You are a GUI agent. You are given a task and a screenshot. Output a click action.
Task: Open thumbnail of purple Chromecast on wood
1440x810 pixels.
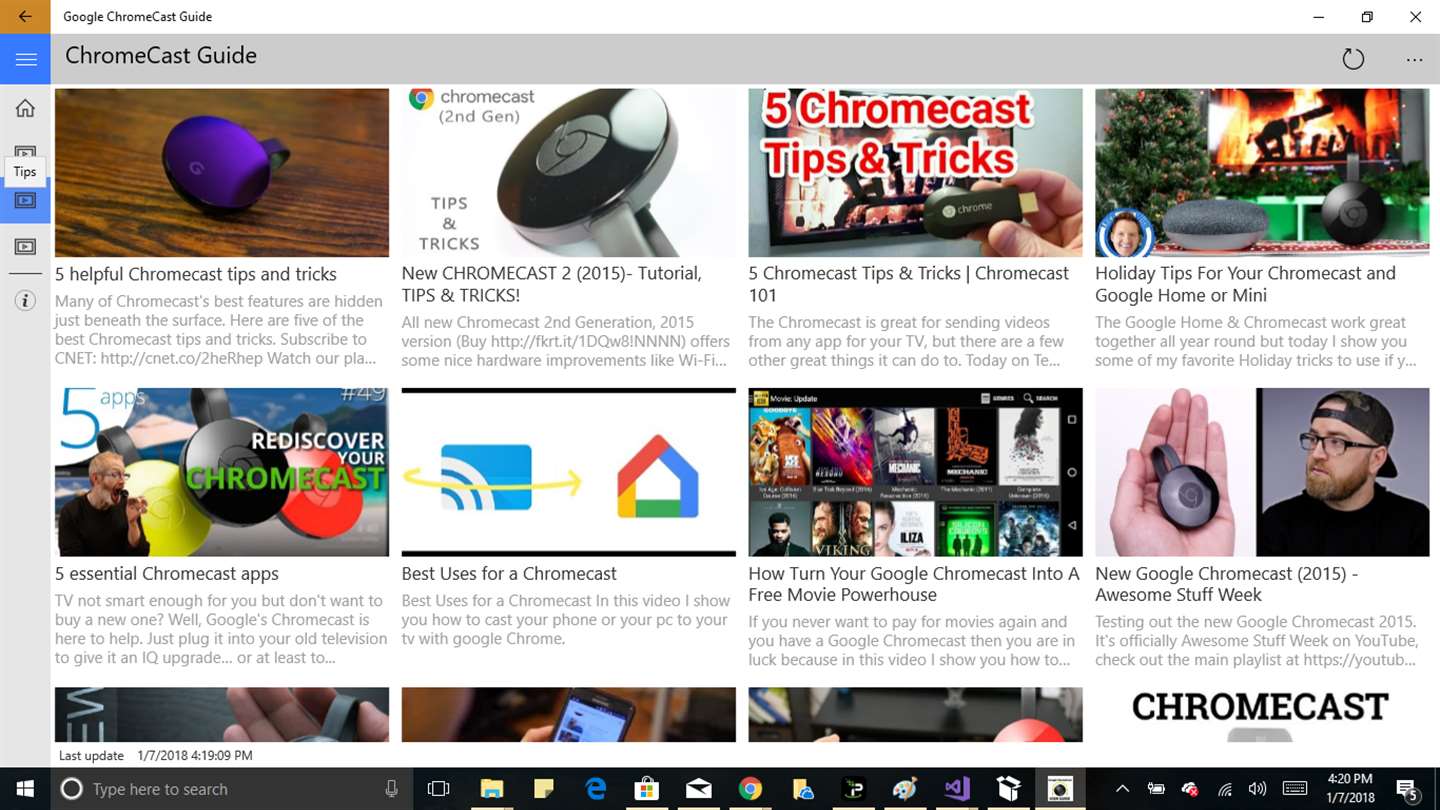click(x=222, y=173)
